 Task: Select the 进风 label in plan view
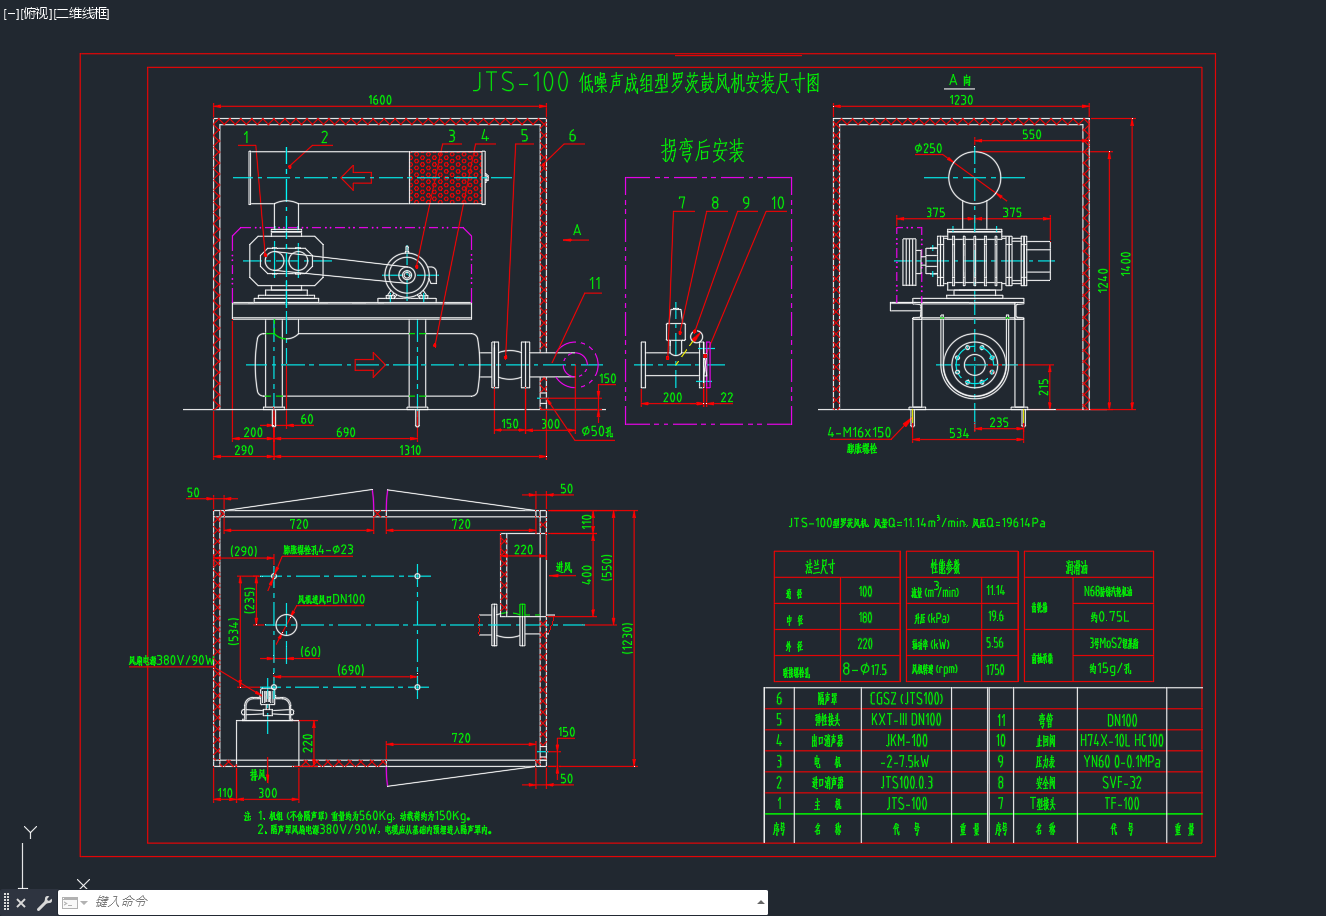[564, 567]
